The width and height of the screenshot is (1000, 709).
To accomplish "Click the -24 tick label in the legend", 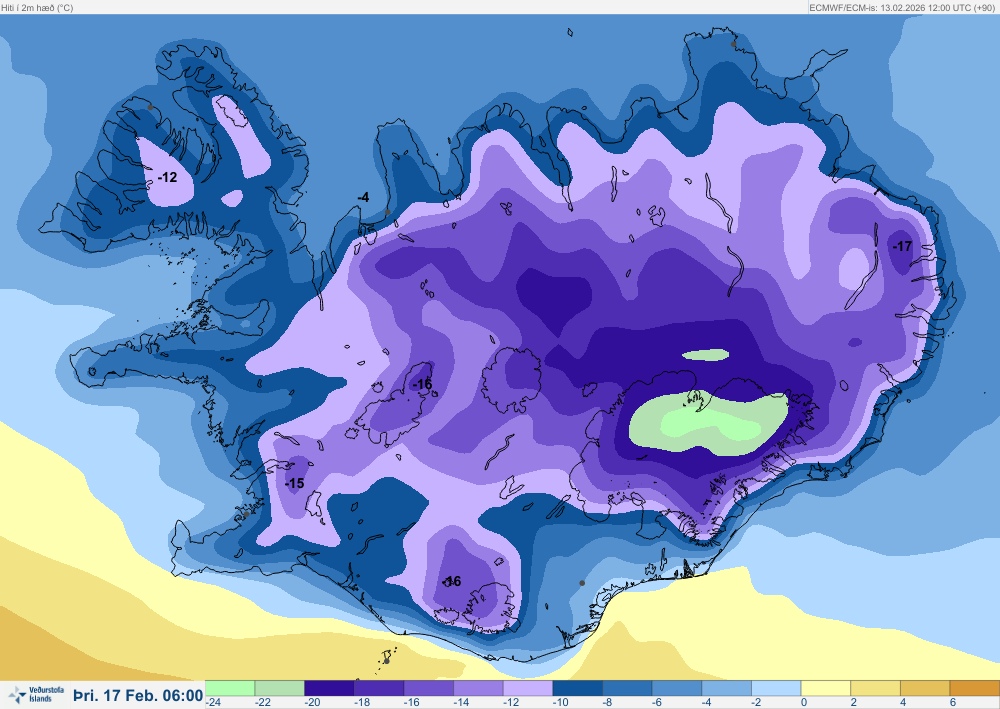I will [x=213, y=702].
